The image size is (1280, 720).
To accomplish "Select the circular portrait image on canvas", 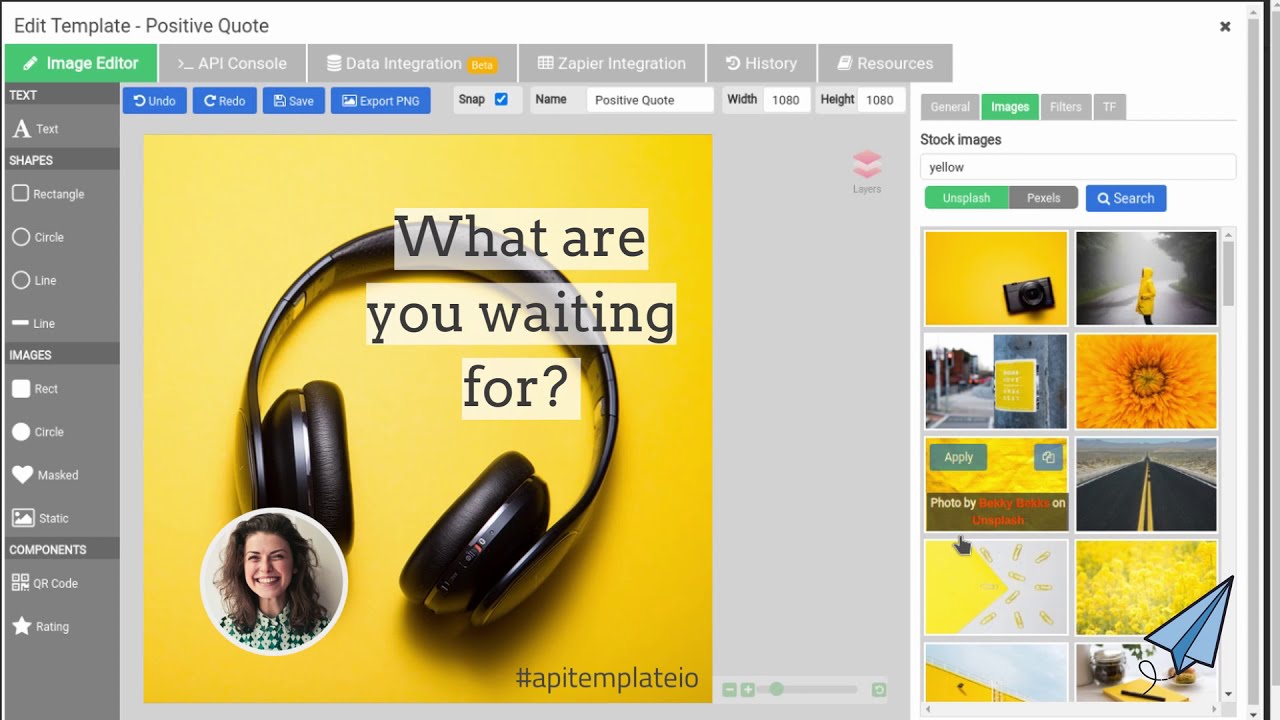I will click(273, 582).
